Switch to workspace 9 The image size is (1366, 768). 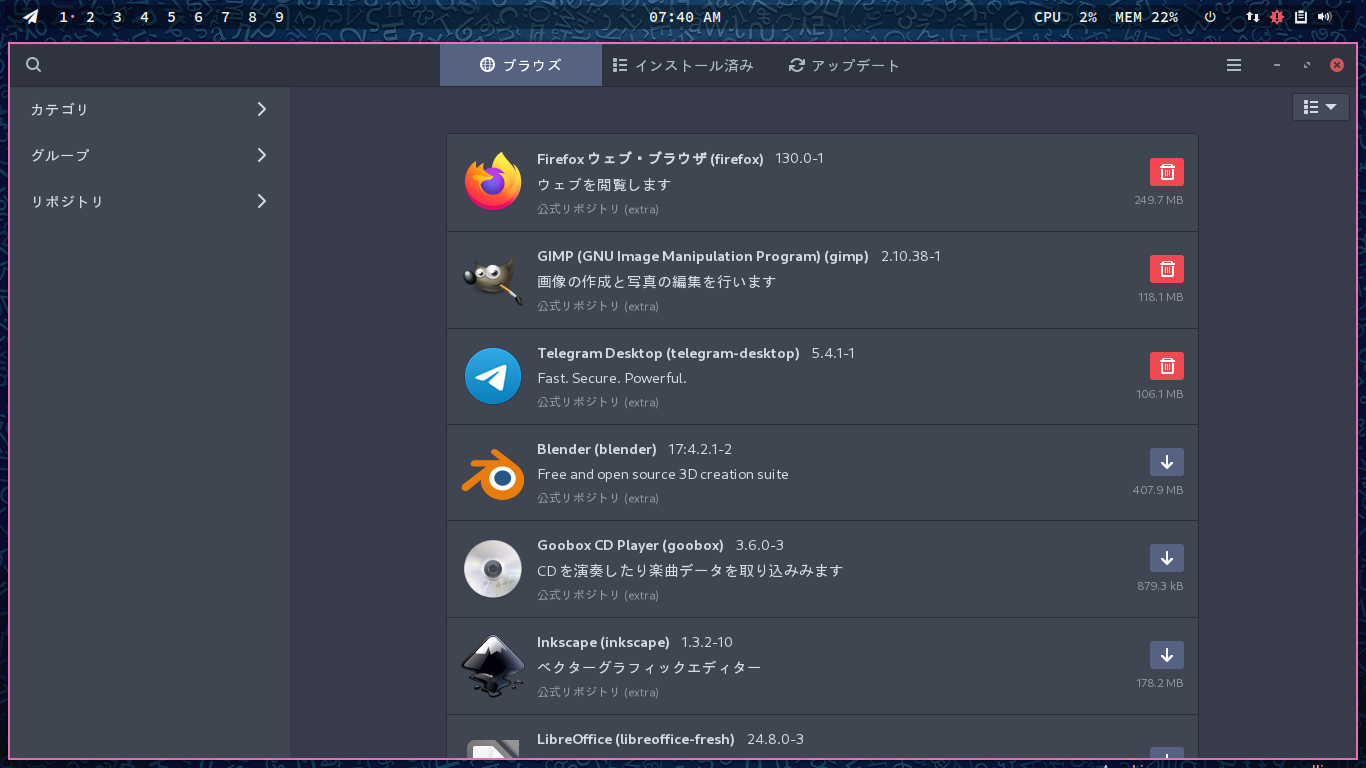tap(279, 17)
